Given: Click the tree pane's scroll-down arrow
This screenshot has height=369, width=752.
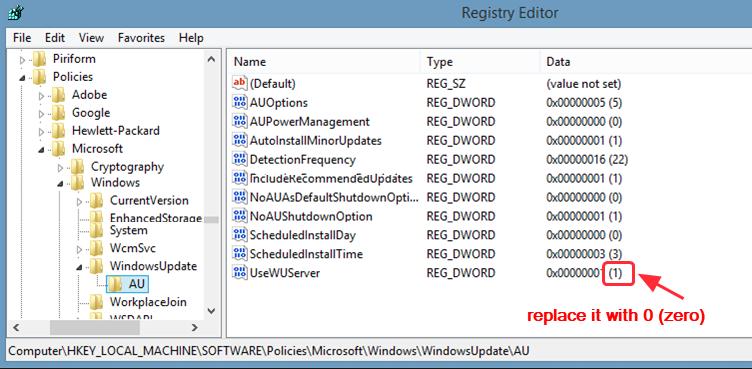Looking at the screenshot, I should (x=211, y=311).
